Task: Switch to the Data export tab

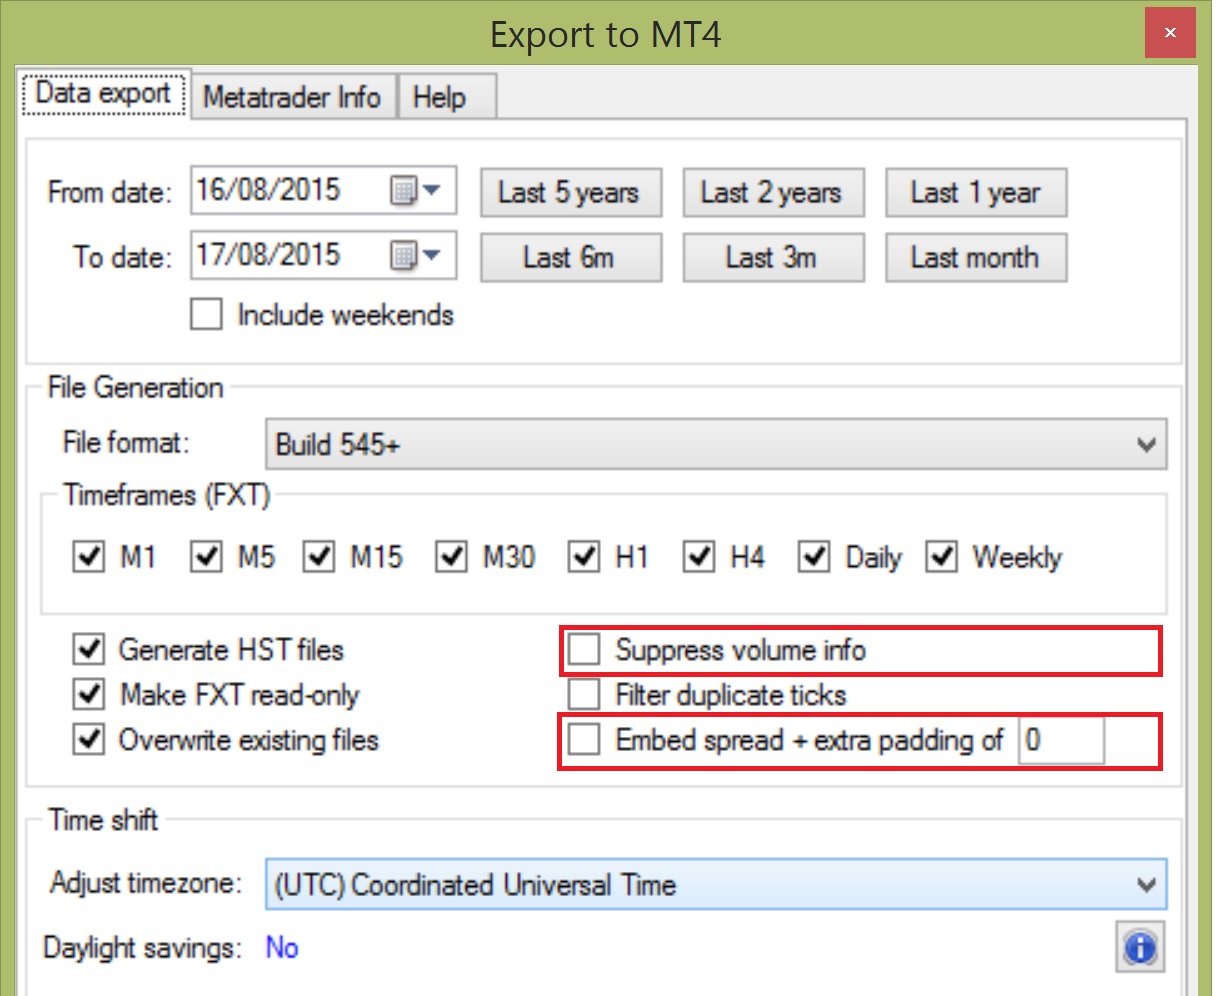Action: point(103,93)
